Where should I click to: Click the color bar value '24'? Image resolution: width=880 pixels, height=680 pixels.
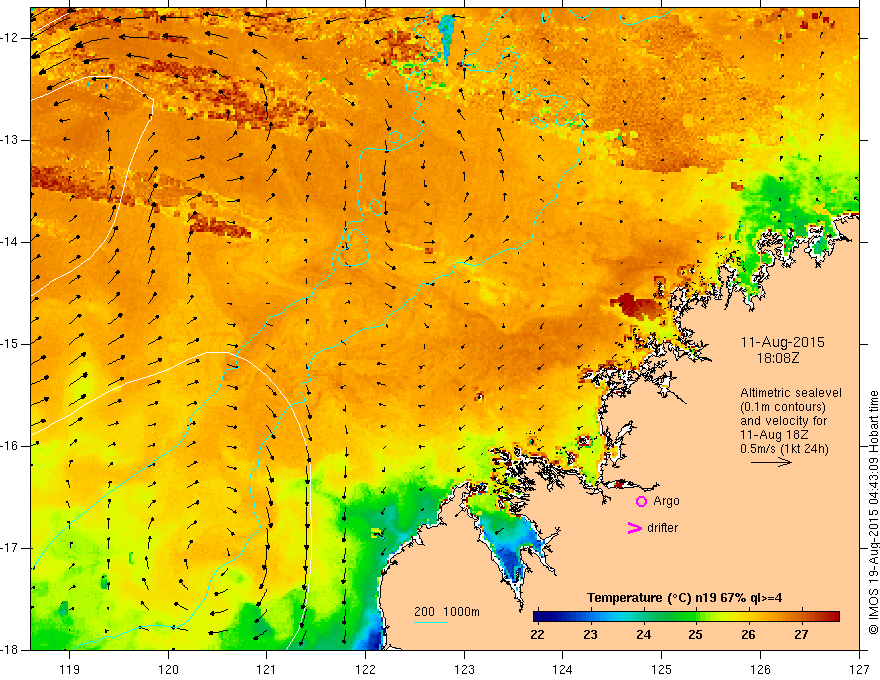643,635
